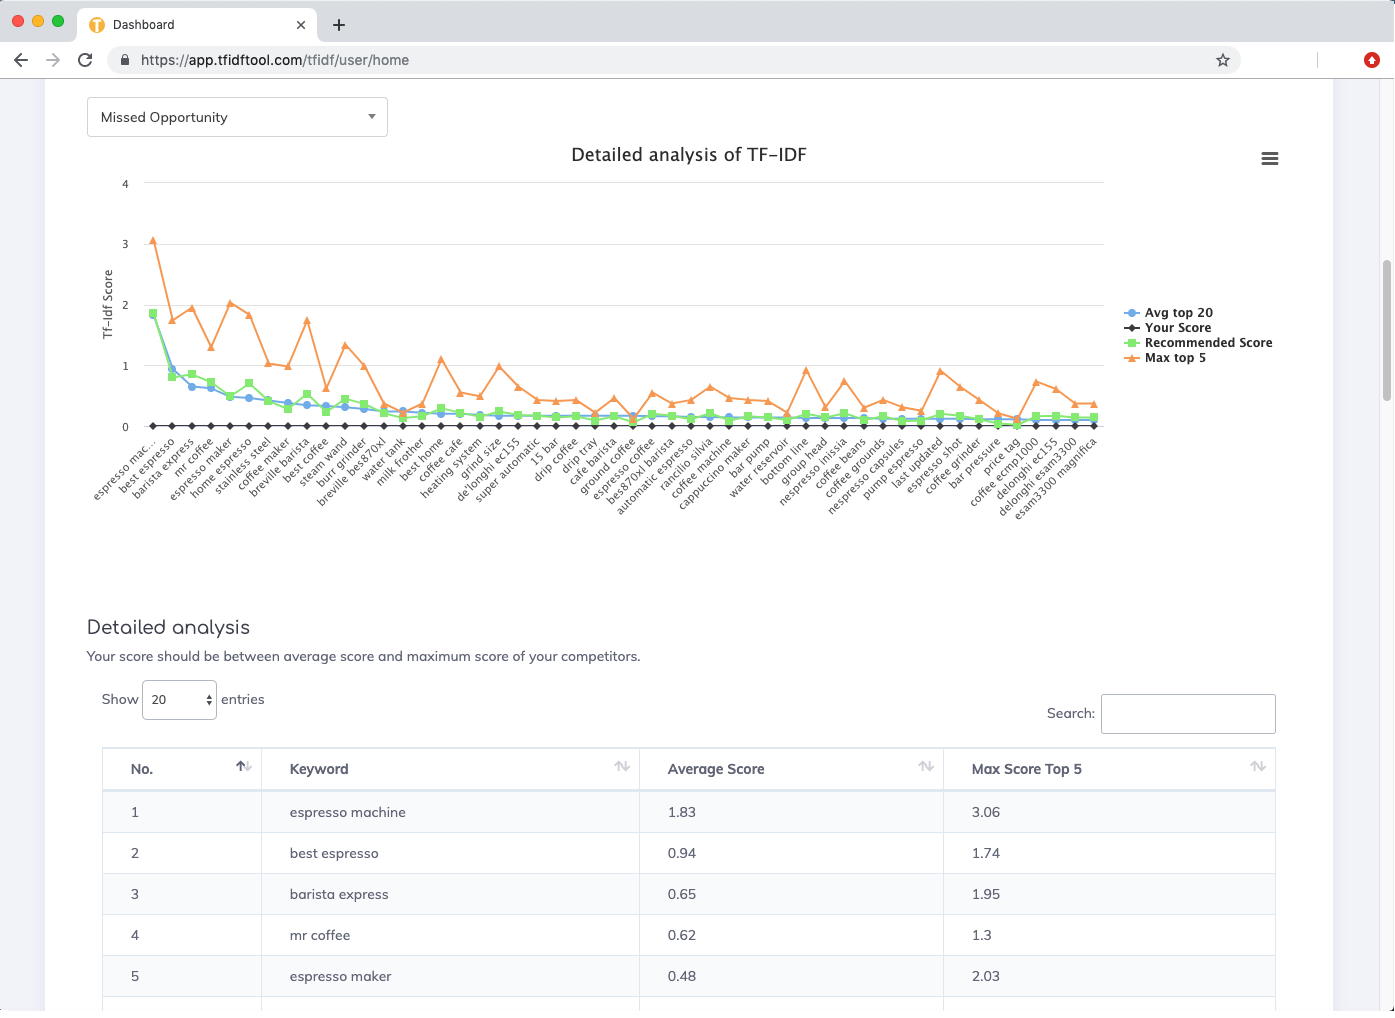Open the Missed Opportunity dropdown
This screenshot has width=1395, height=1018.
click(237, 117)
